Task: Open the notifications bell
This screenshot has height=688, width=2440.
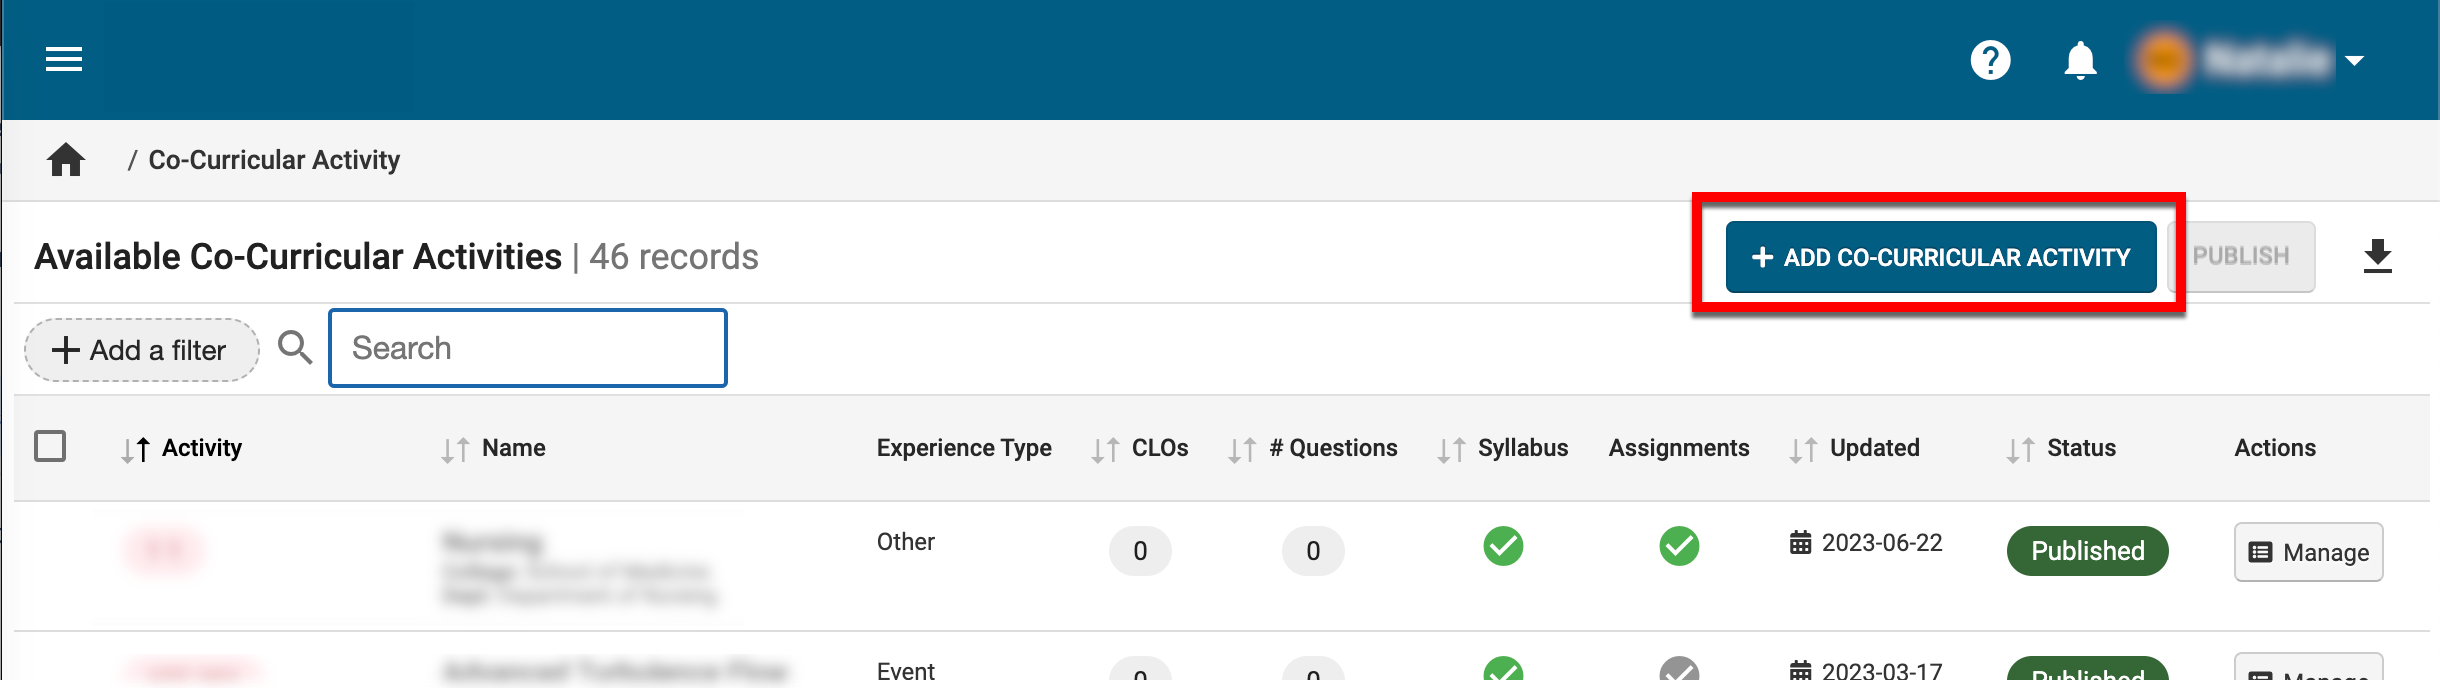Action: (x=2080, y=60)
